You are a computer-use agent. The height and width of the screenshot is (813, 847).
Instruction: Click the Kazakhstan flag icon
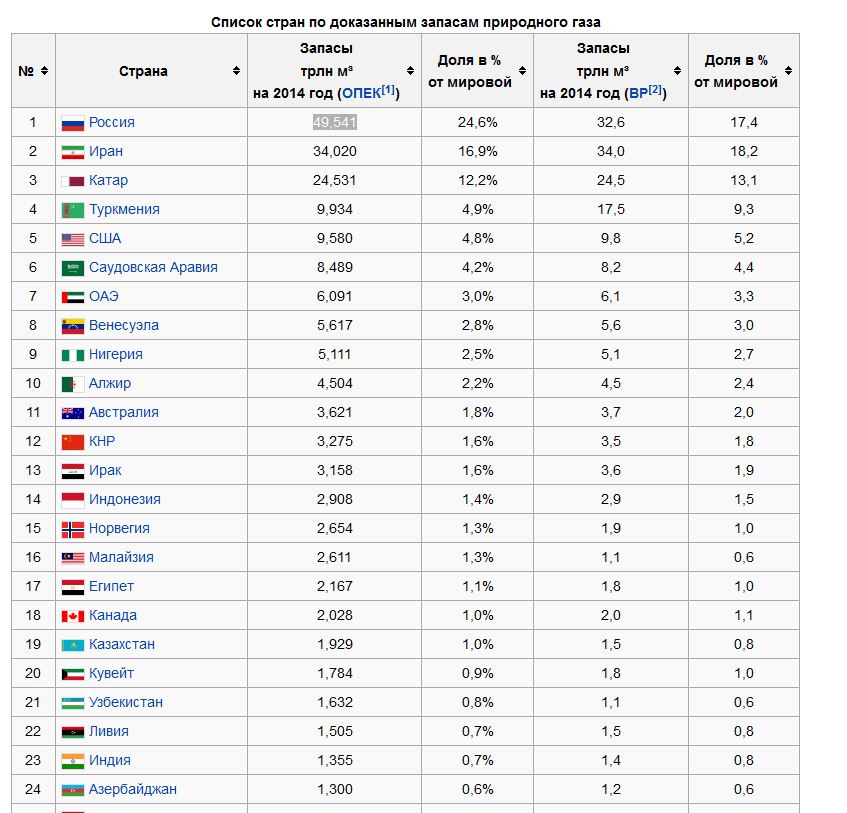[x=72, y=645]
